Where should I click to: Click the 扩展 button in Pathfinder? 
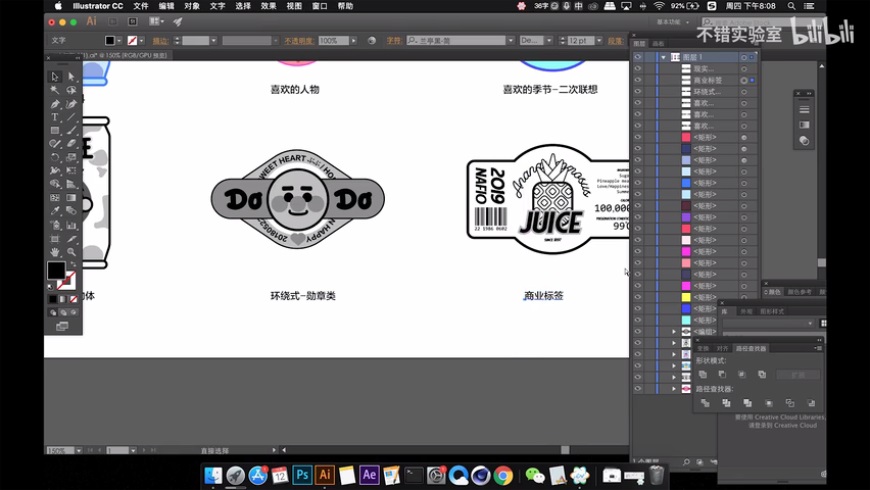pyautogui.click(x=797, y=375)
